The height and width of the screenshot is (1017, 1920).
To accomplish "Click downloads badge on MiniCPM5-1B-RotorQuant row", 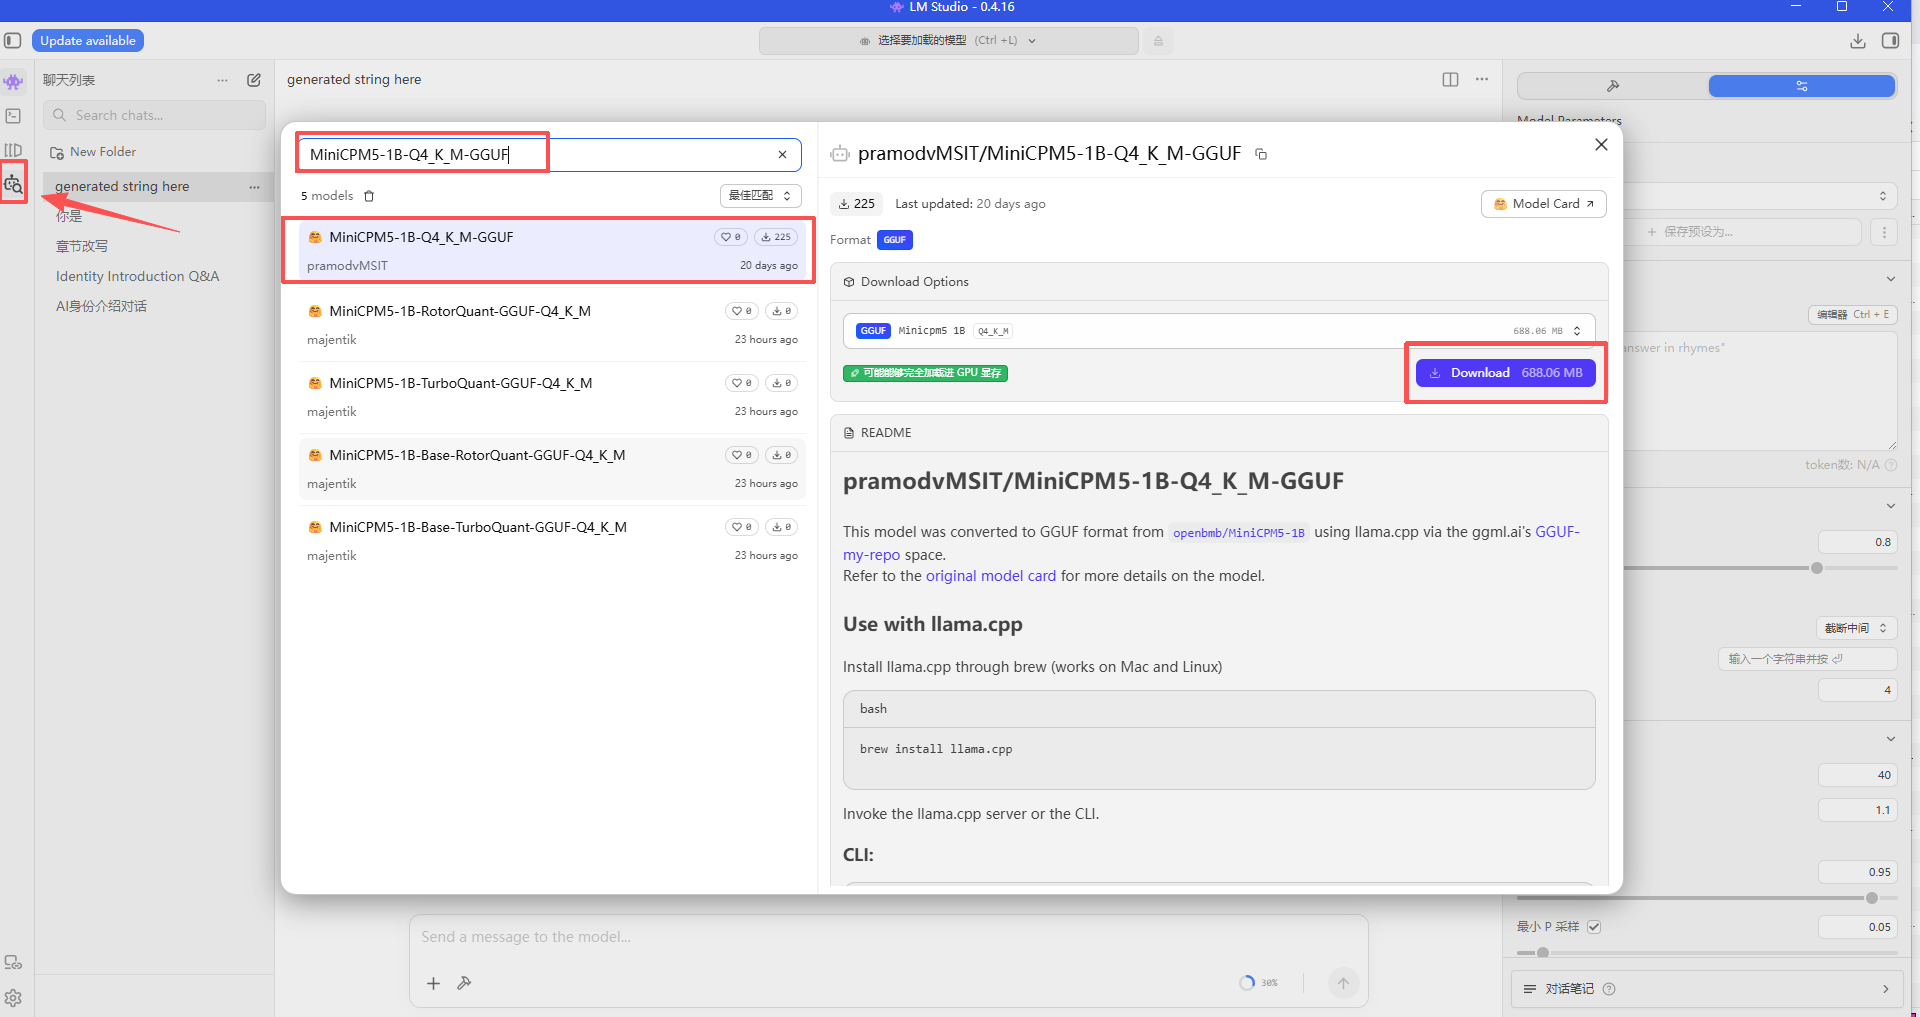I will (782, 311).
